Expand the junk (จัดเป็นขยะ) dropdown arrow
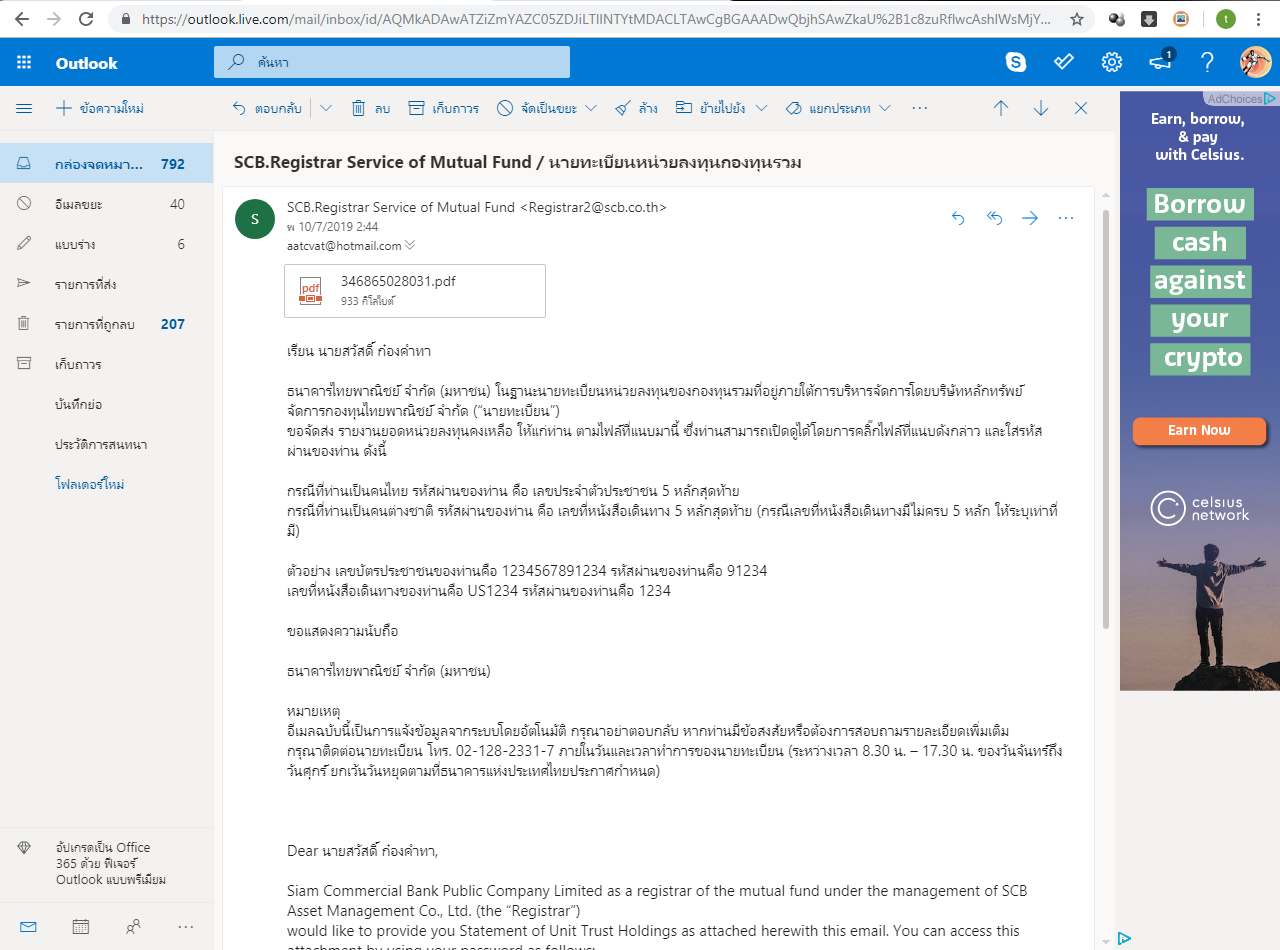Viewport: 1280px width, 950px height. tap(591, 108)
